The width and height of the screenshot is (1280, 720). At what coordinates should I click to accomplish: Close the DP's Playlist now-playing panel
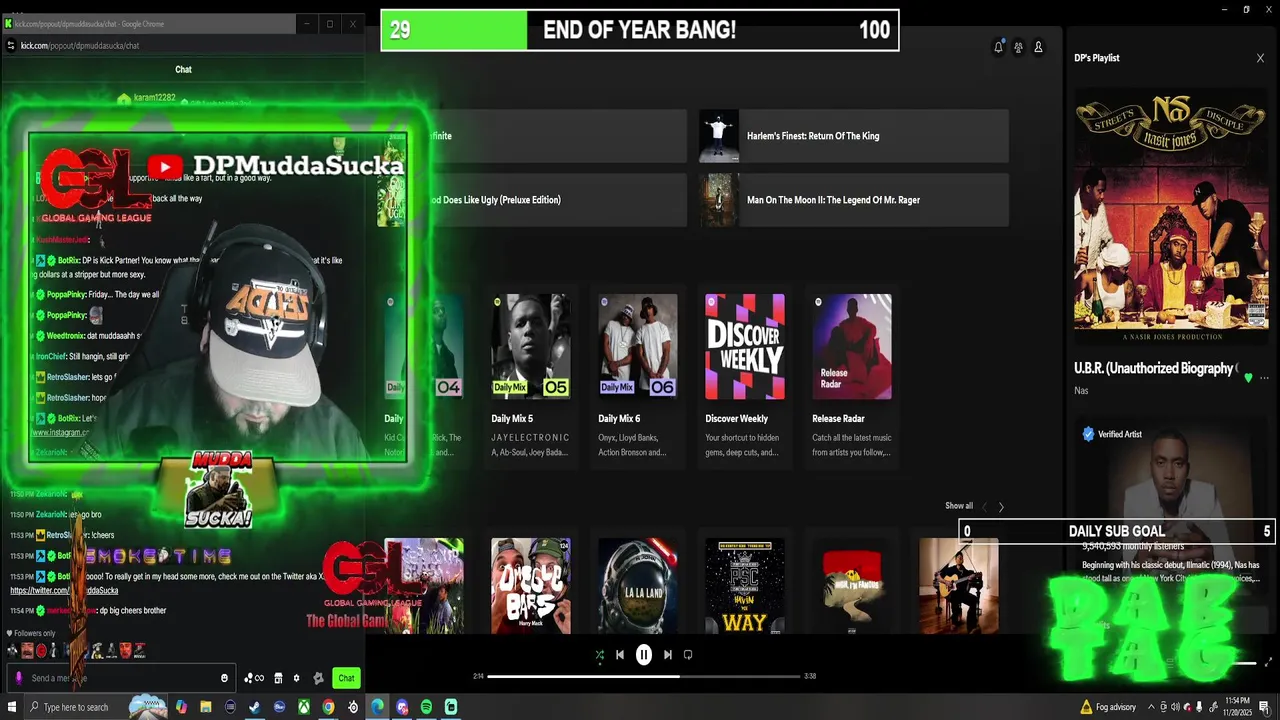pyautogui.click(x=1260, y=58)
